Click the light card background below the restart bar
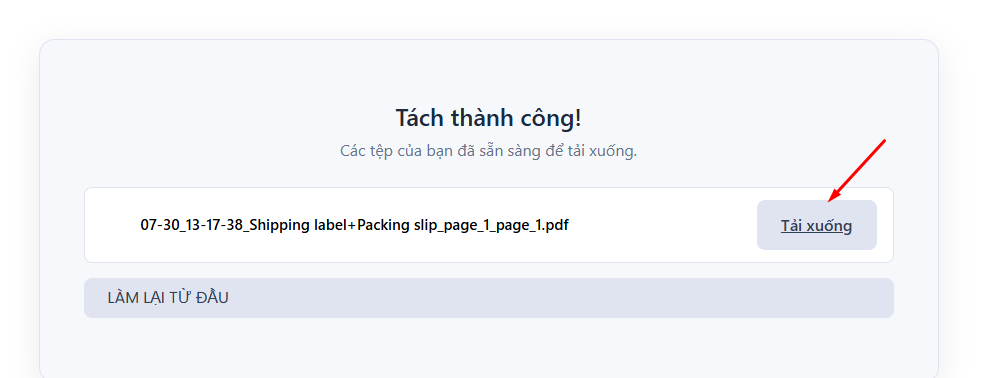The image size is (982, 378). click(x=488, y=347)
